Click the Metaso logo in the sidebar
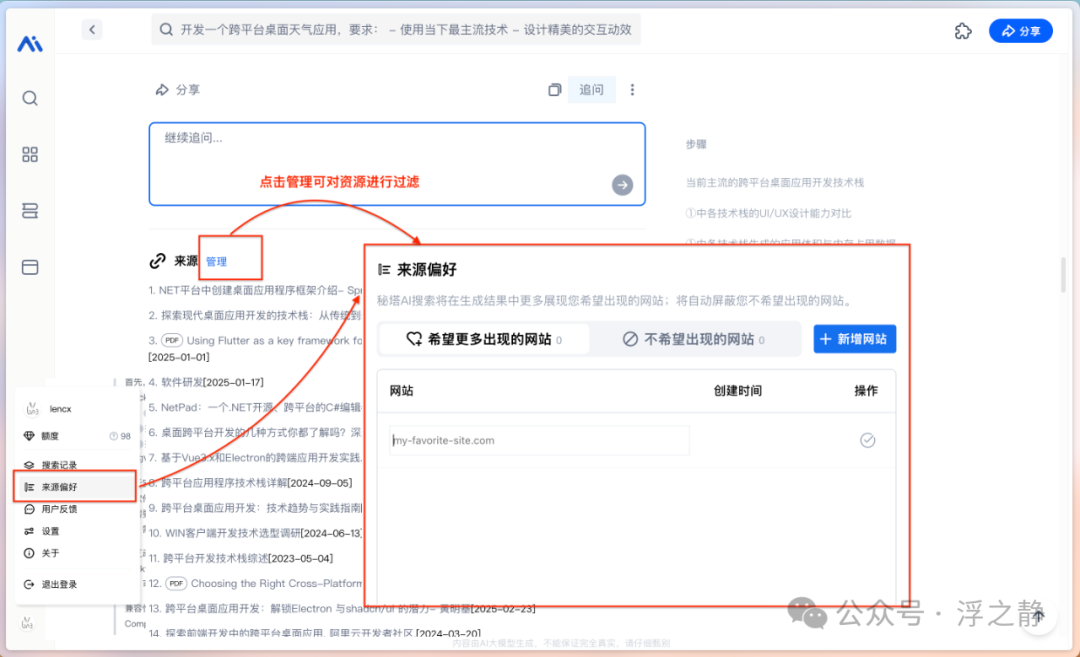Viewport: 1080px width, 657px height. (30, 44)
